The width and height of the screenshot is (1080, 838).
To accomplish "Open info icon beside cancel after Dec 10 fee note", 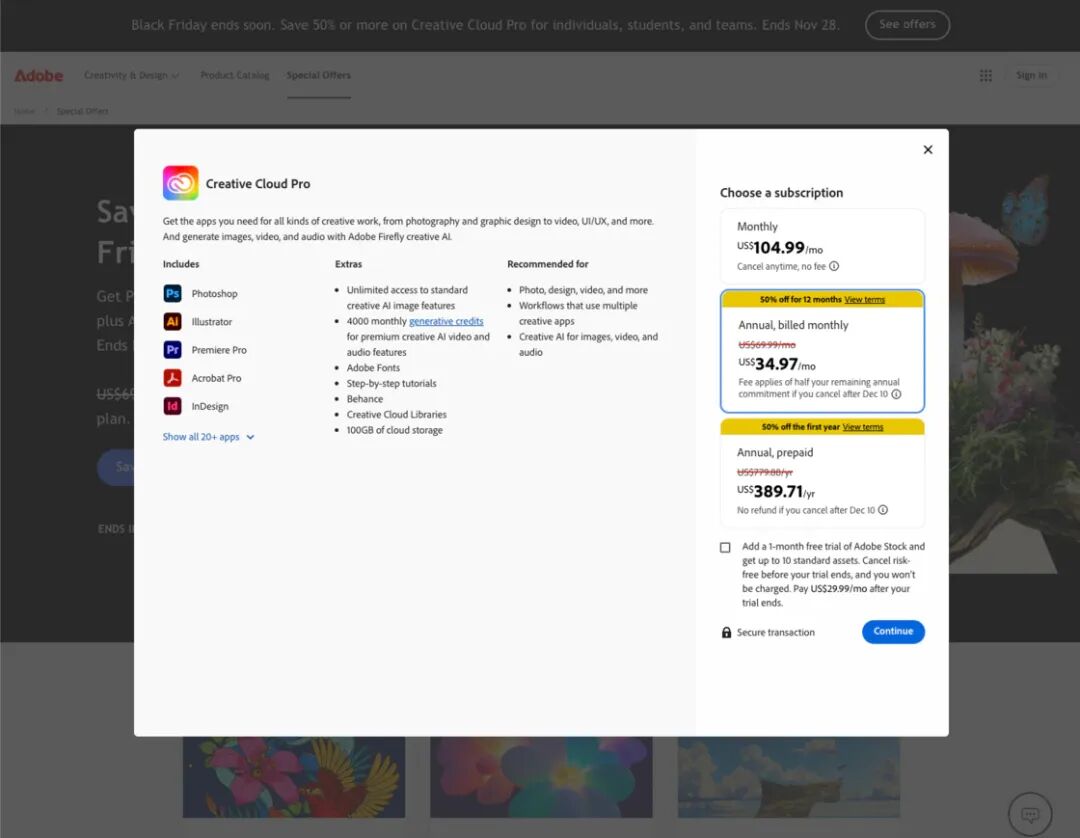I will coord(896,395).
